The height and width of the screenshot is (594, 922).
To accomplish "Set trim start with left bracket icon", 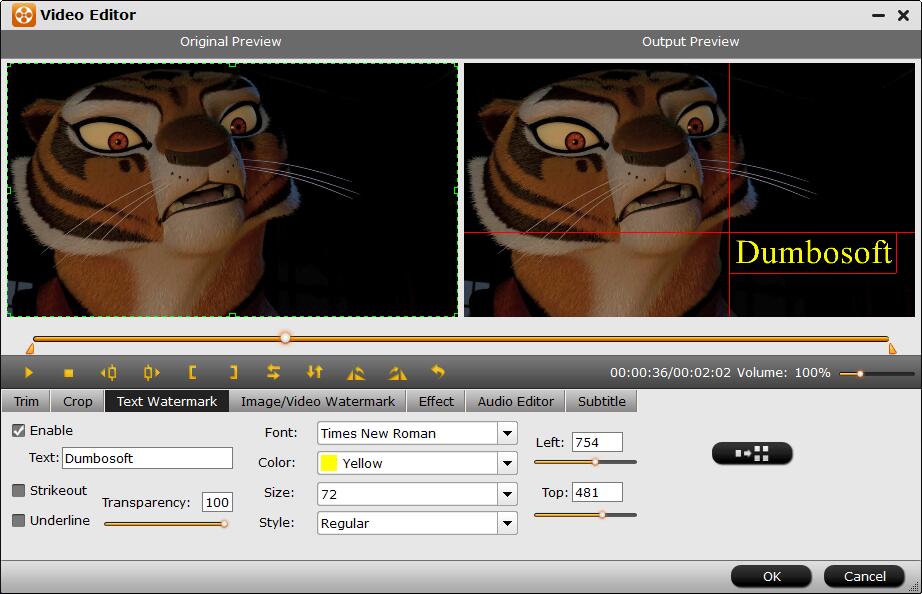I will tap(192, 373).
